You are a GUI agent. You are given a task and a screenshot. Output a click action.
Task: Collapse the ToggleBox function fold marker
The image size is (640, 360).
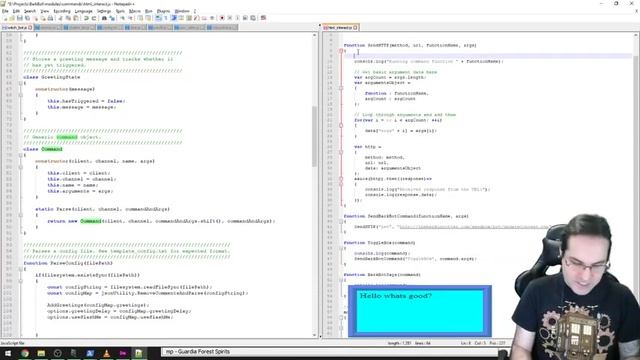[341, 248]
